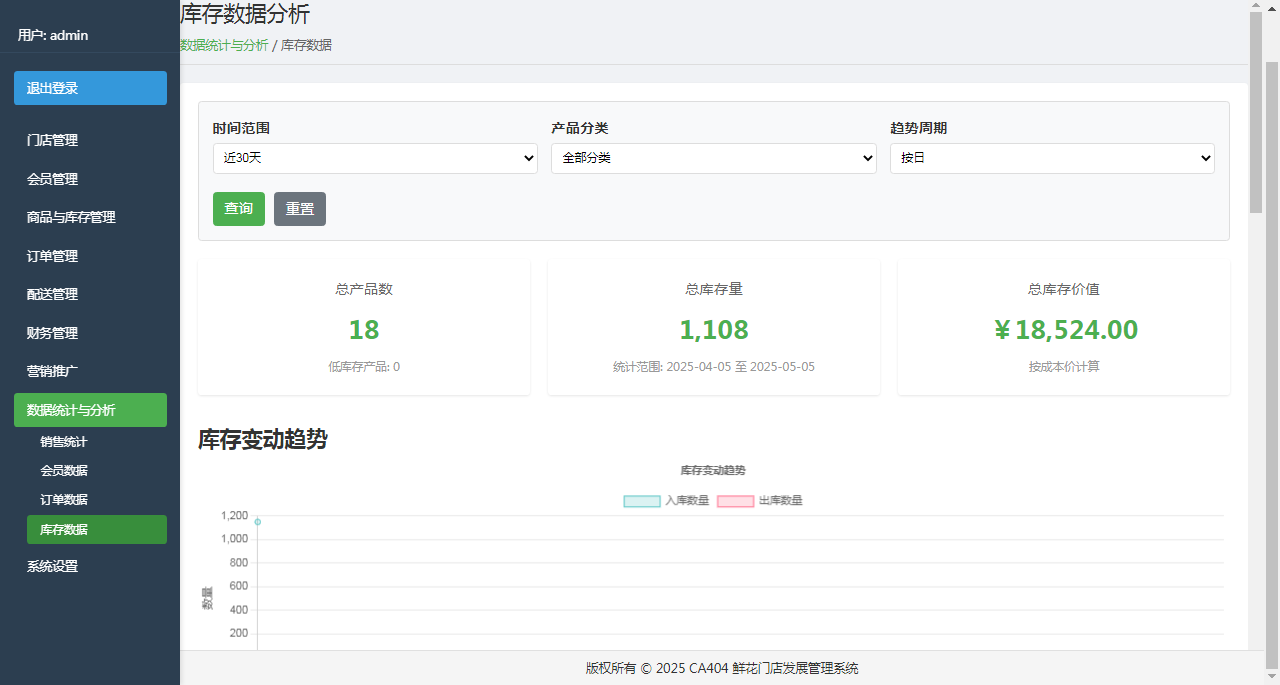
Task: Click the gray 重置 button
Action: click(x=300, y=209)
